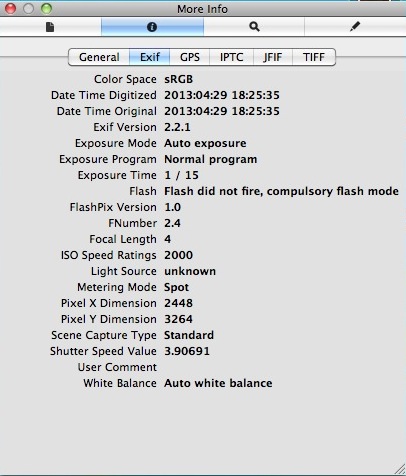This screenshot has height=476, width=406.
Task: Select Date Time Digitized value 2013:04:29 18:25:35
Action: 222,95
